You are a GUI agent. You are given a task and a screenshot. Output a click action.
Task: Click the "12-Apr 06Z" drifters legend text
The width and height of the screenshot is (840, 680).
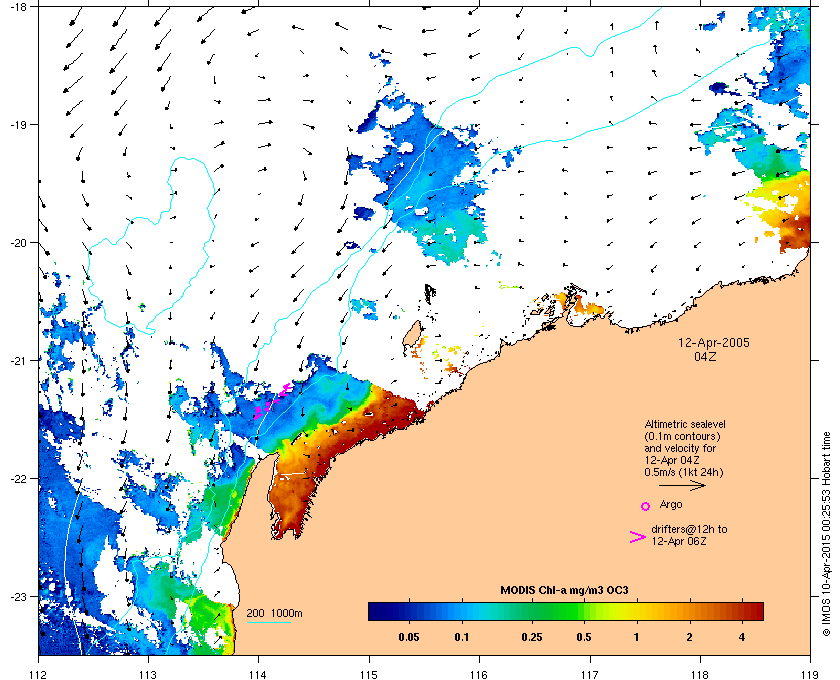coord(679,541)
